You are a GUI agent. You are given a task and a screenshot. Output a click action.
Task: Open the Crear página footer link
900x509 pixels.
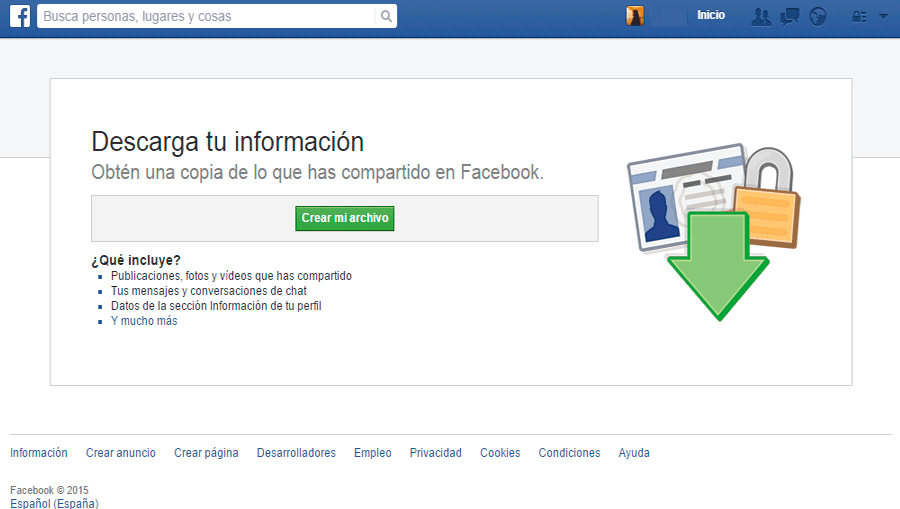pyautogui.click(x=206, y=453)
